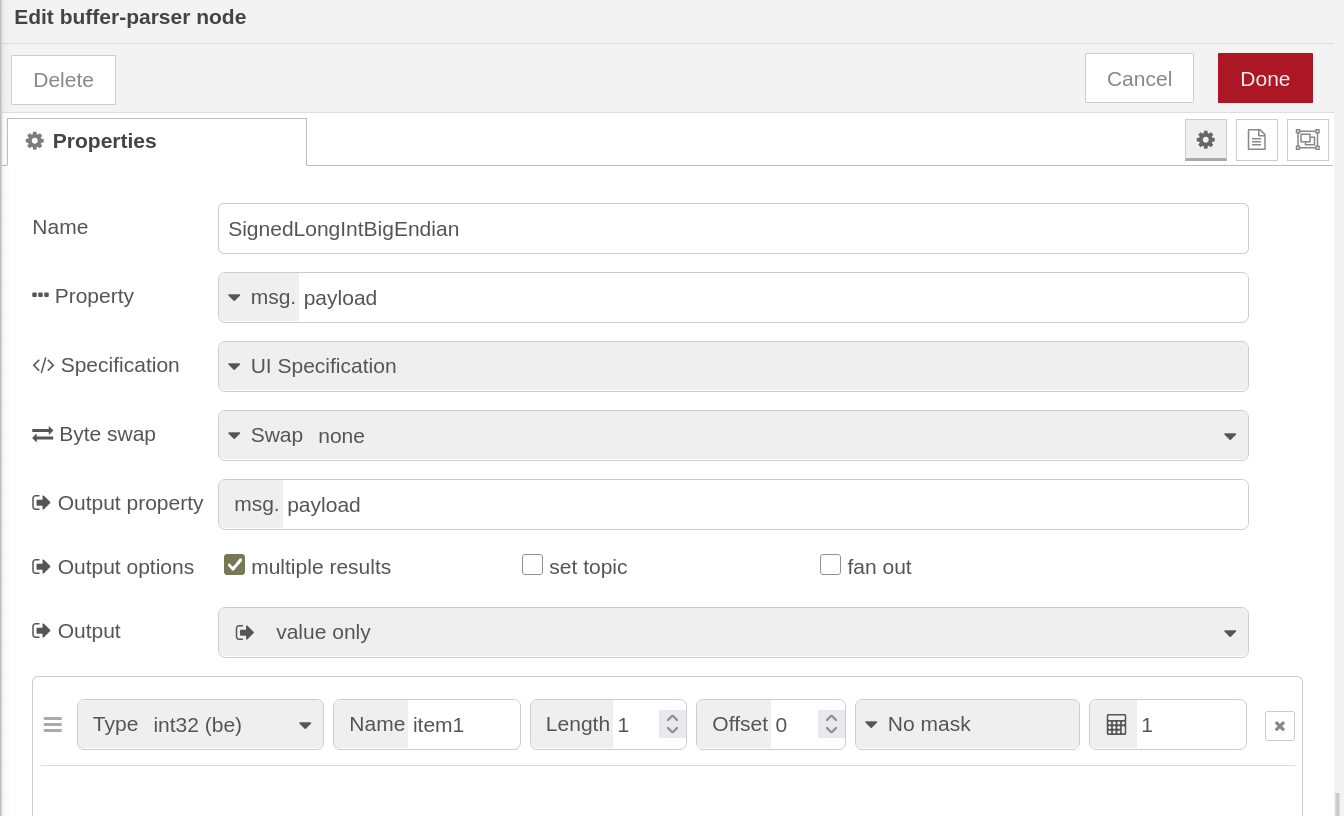1344x816 pixels.
Task: Increase Length value with up arrow
Action: [x=672, y=718]
